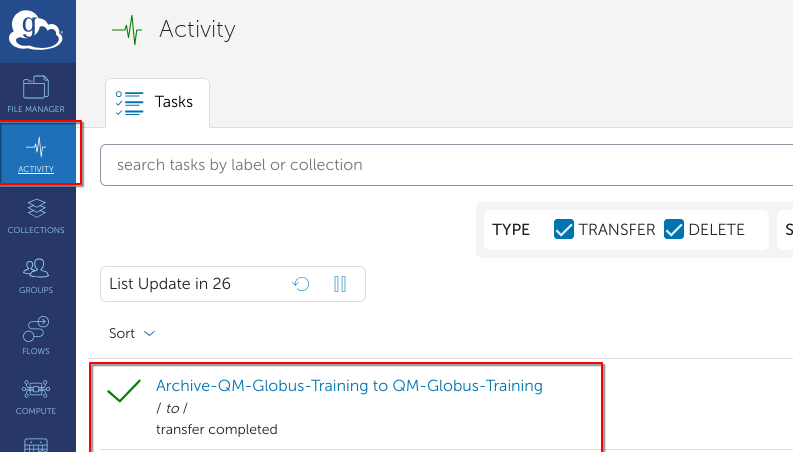Click the refresh task list icon
793x452 pixels.
(x=301, y=284)
